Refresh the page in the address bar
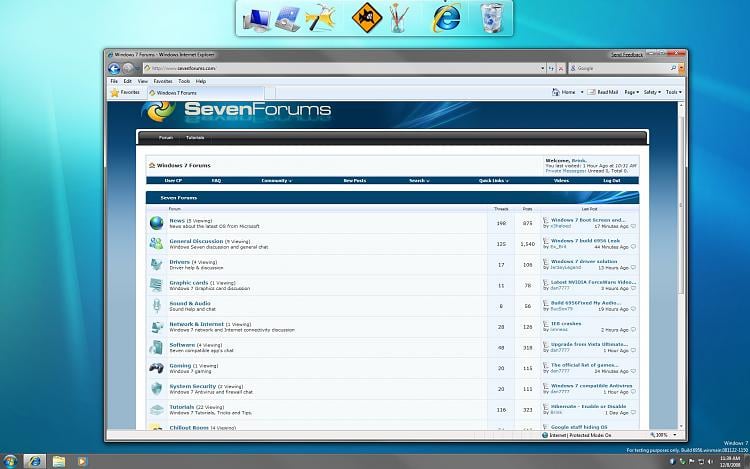Viewport: 750px width, 469px height. click(551, 68)
